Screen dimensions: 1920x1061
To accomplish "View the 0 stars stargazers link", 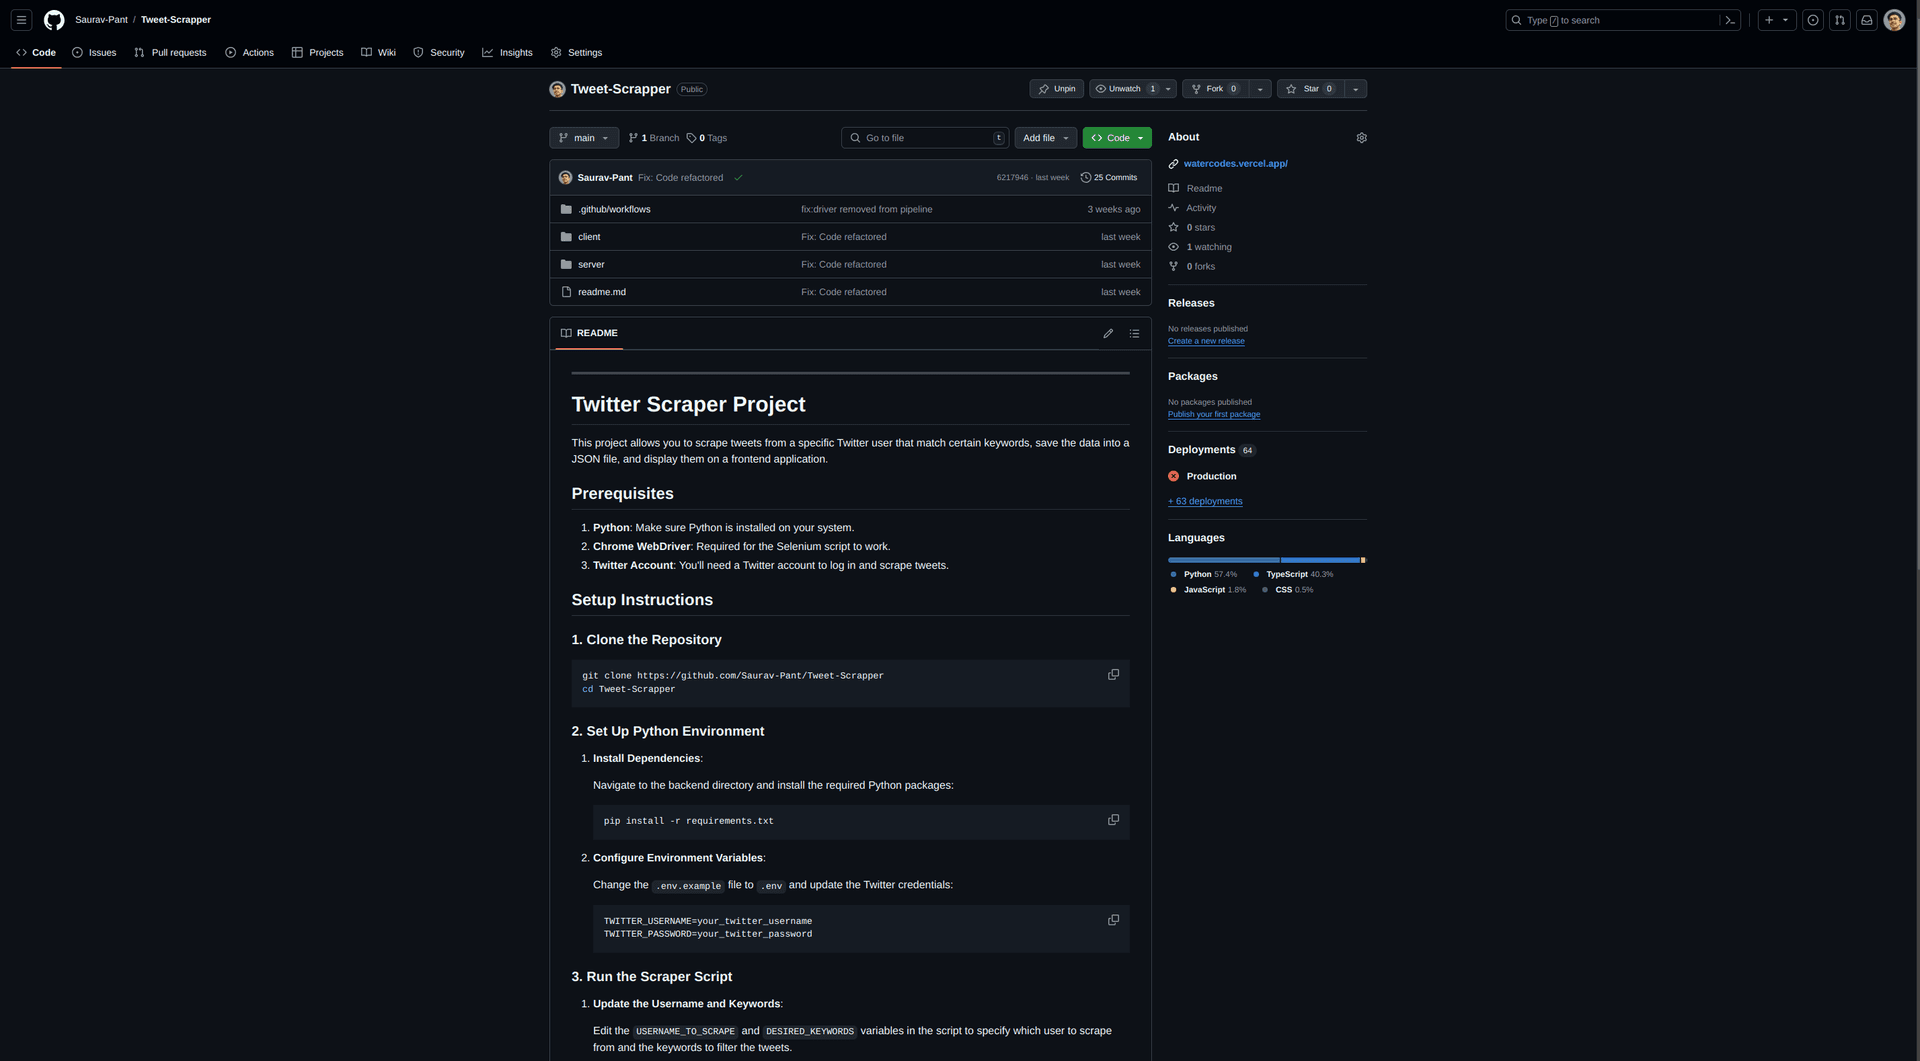I will 1192,227.
